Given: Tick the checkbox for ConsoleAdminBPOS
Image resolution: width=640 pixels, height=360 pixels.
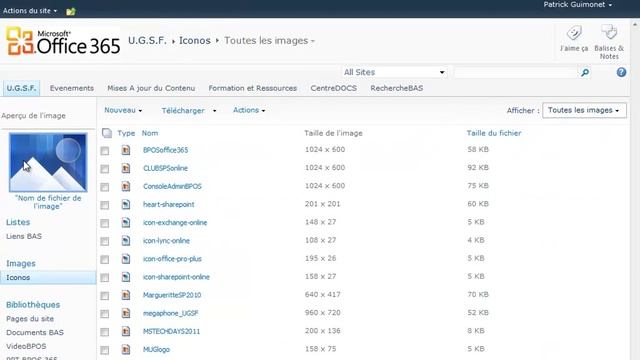Looking at the screenshot, I should [105, 187].
